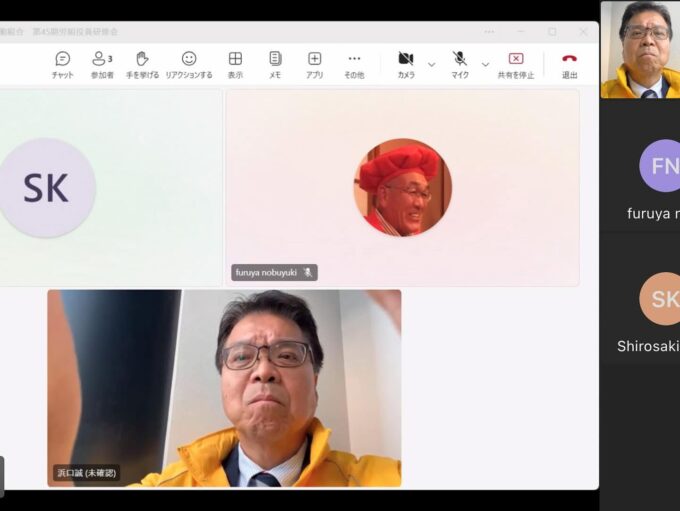Image resolution: width=680 pixels, height=511 pixels.
Task: Open その他 more options menu
Action: (354, 65)
